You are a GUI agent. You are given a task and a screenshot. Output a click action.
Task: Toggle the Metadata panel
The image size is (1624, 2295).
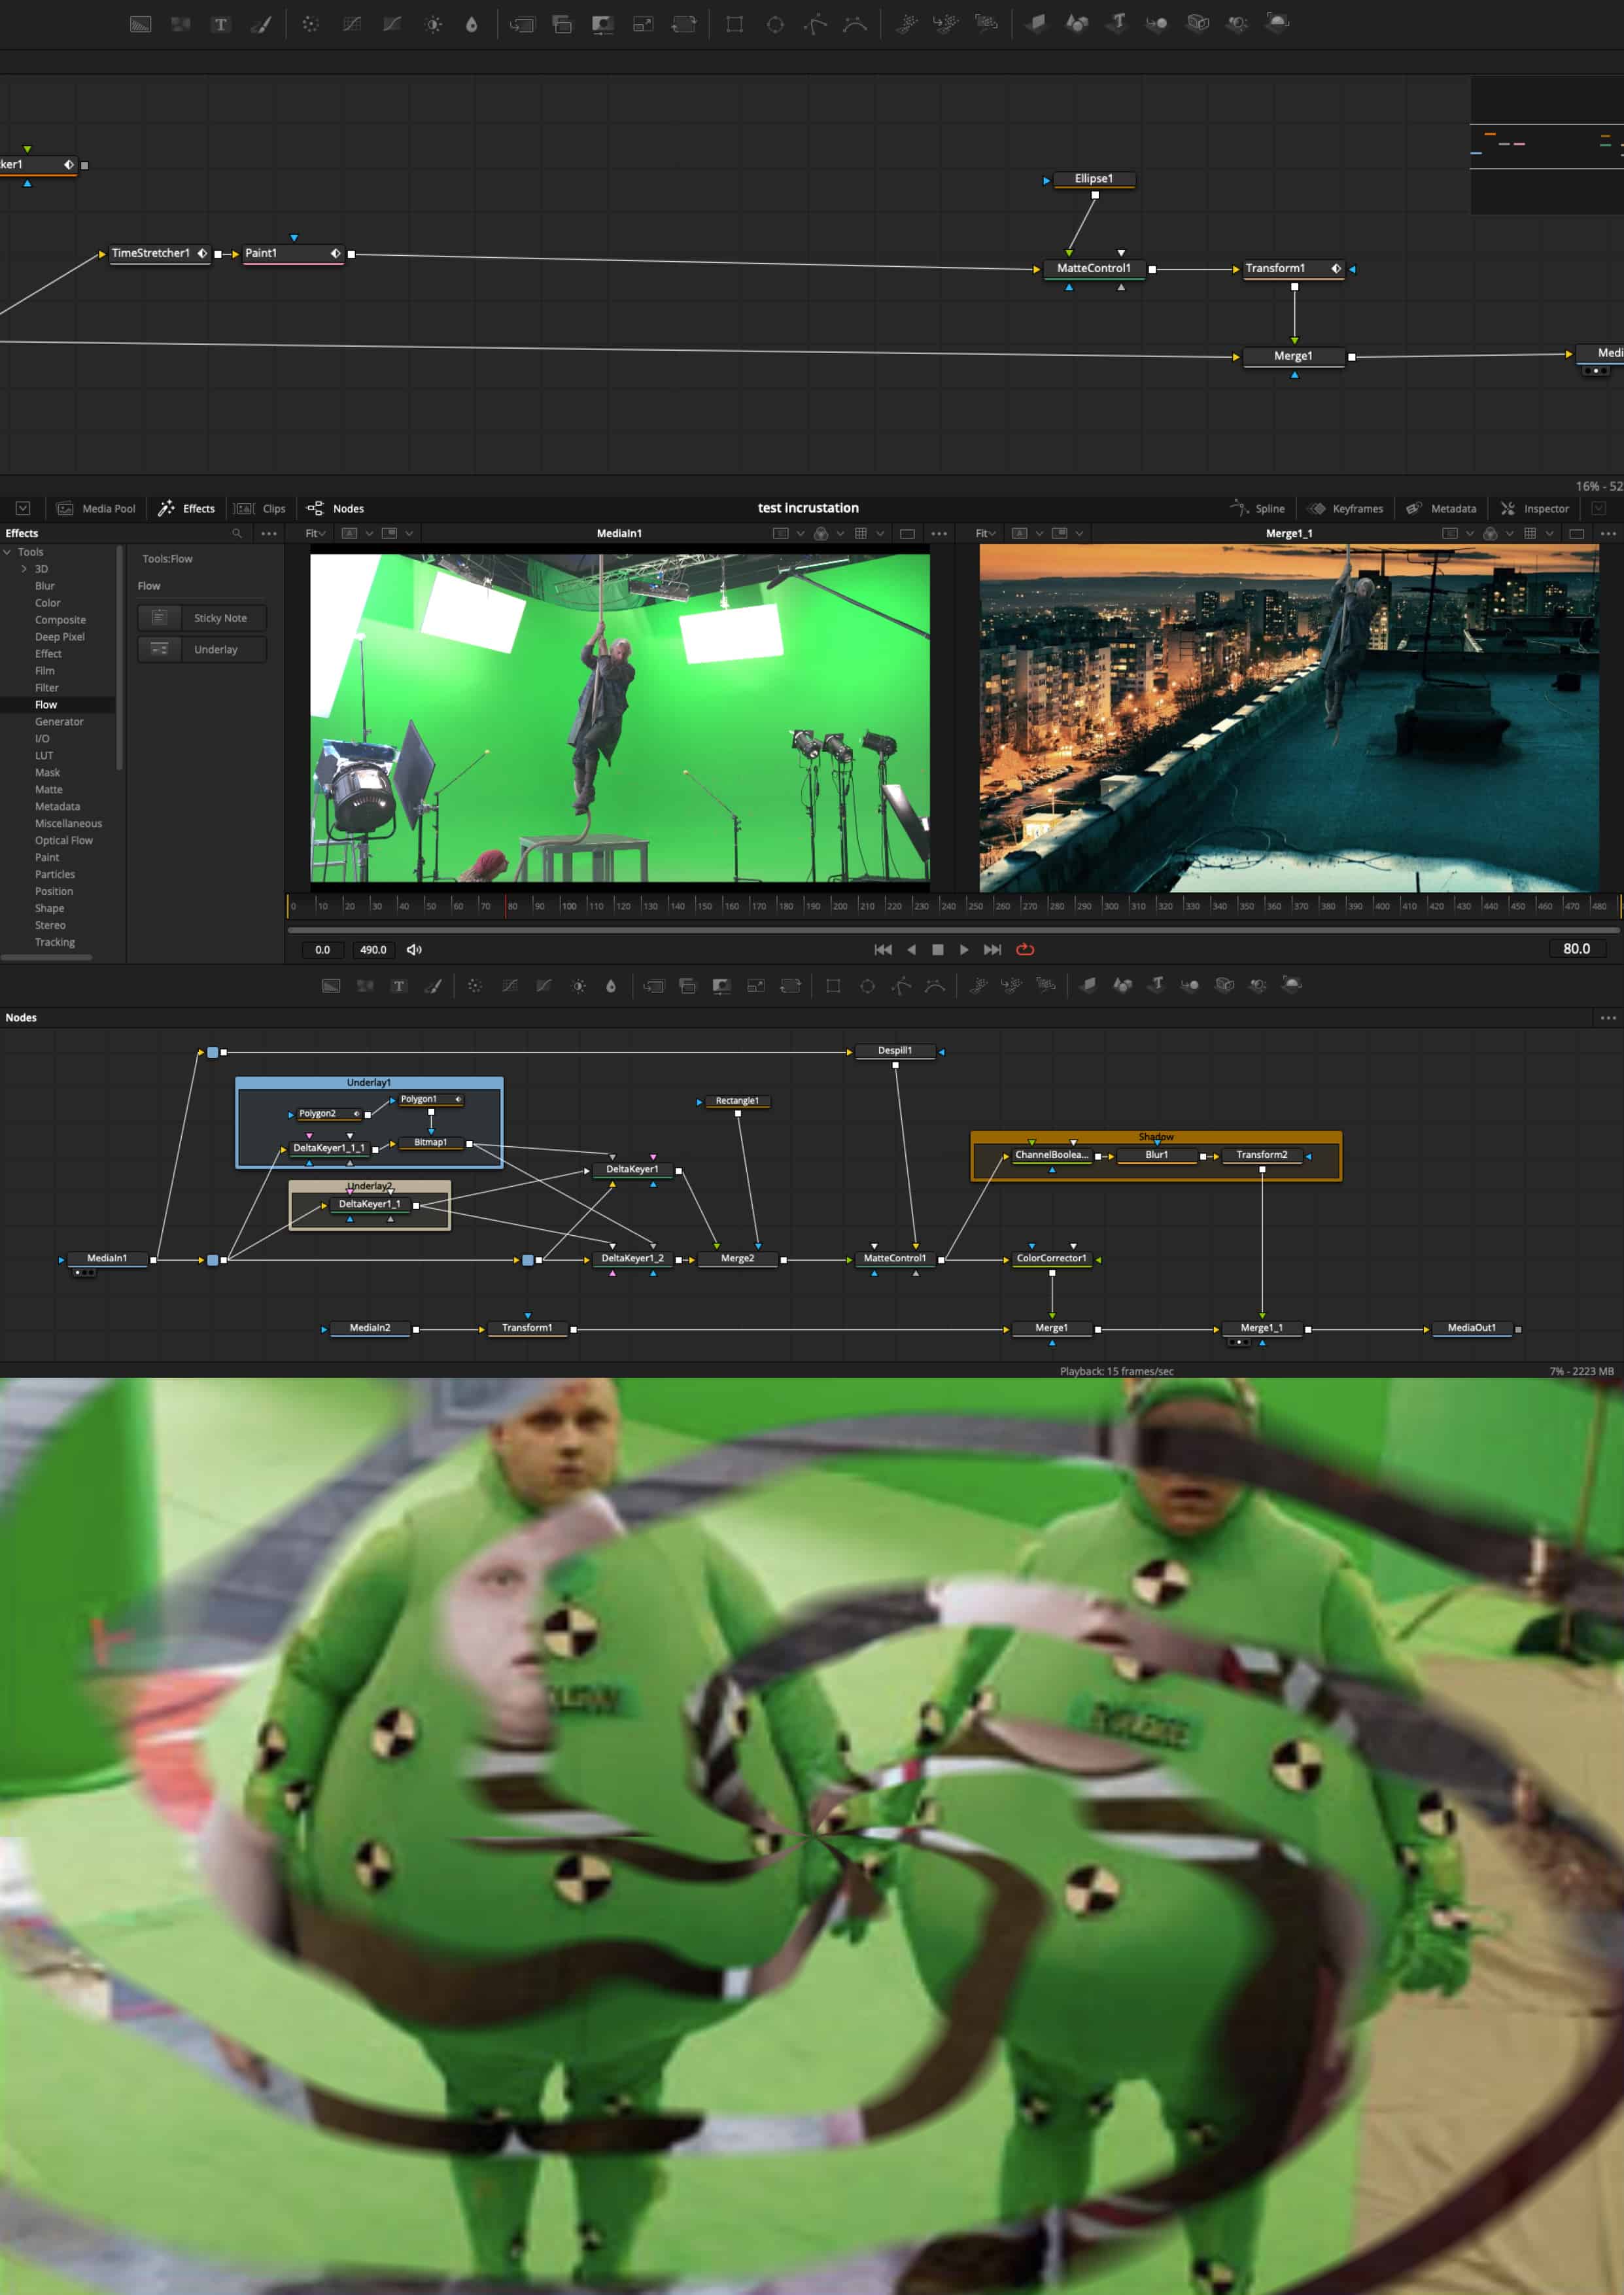click(1441, 508)
